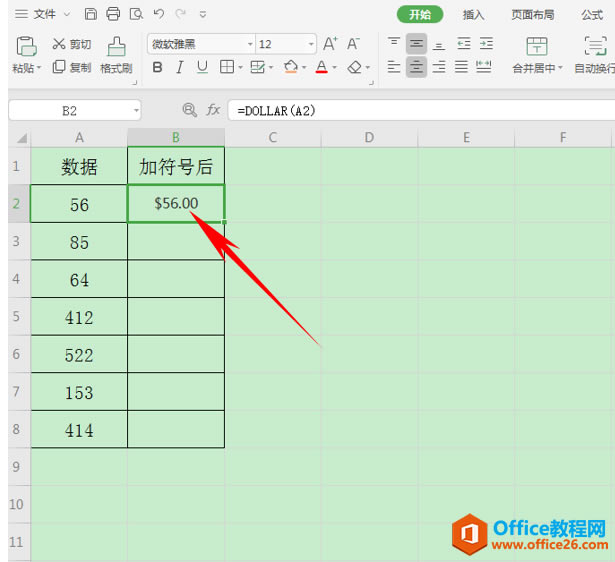Select cell B2 showing $56.00
The width and height of the screenshot is (615, 562).
[176, 204]
